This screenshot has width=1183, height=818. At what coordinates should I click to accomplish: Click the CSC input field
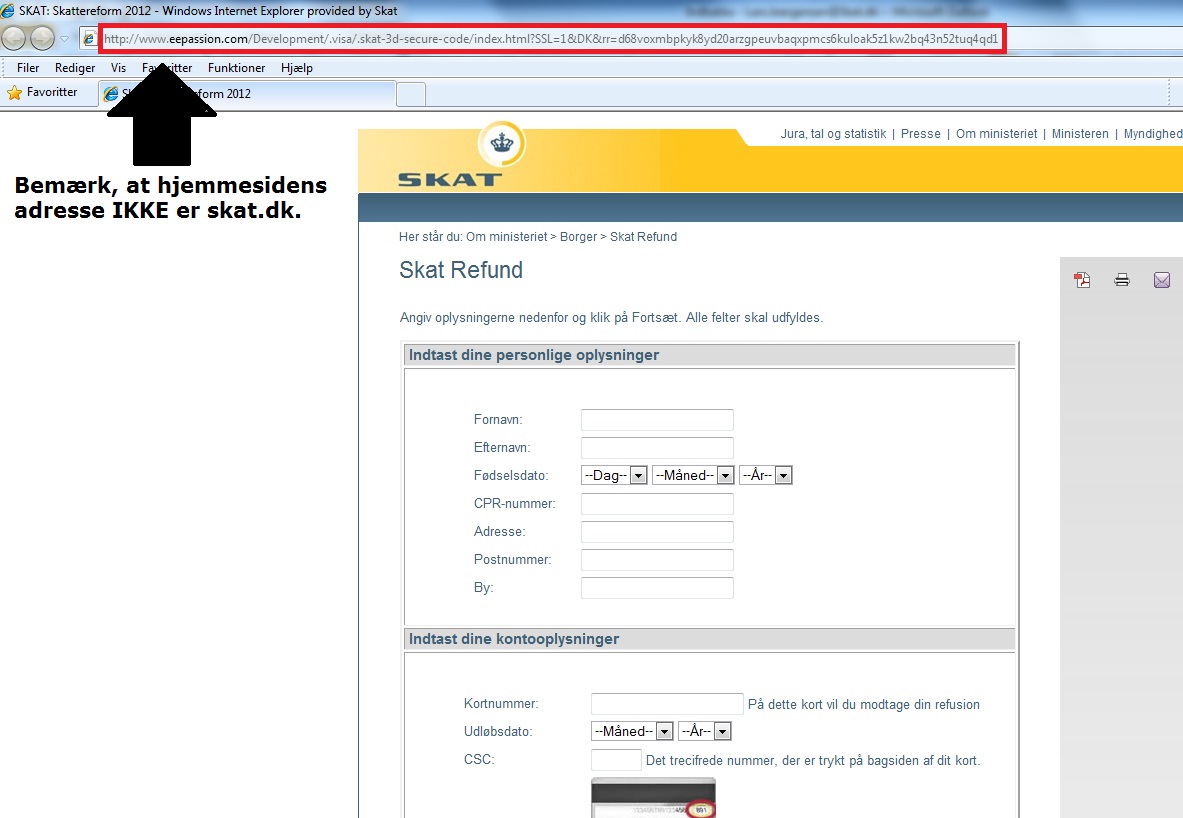616,760
